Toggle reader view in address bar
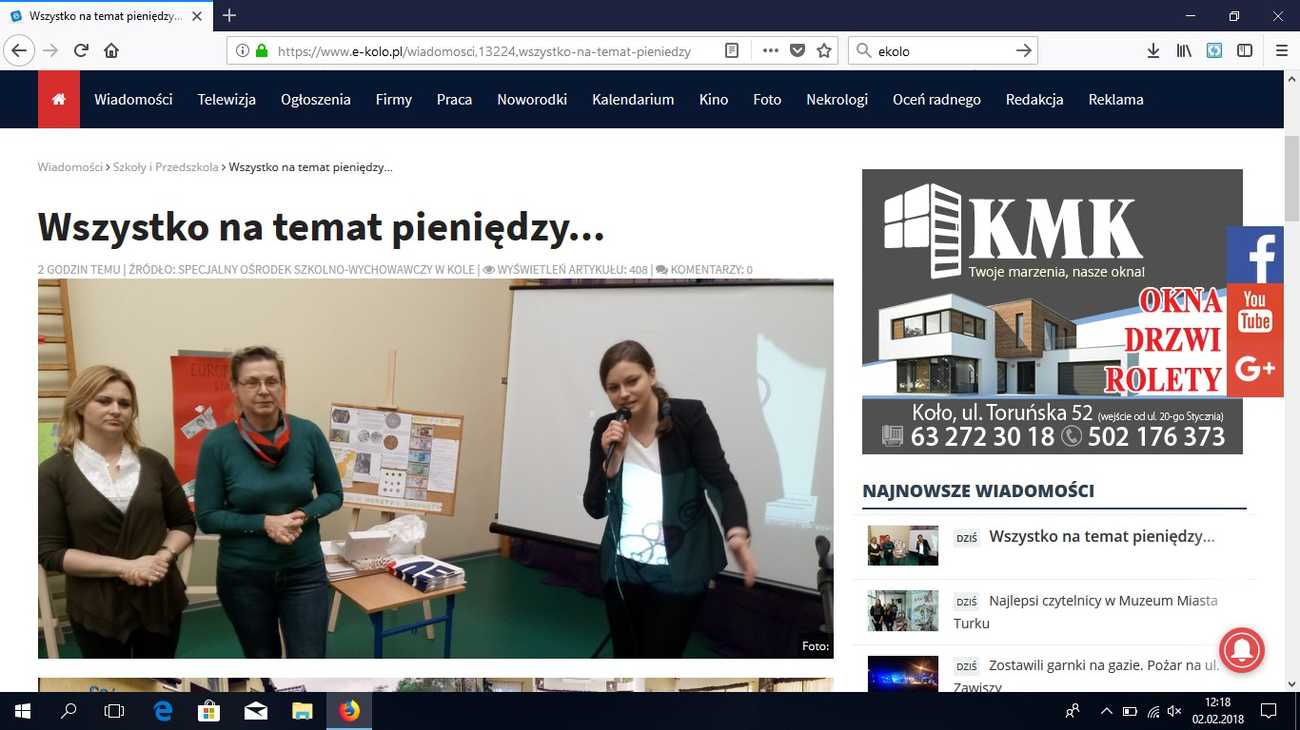The width and height of the screenshot is (1300, 730). tap(732, 50)
